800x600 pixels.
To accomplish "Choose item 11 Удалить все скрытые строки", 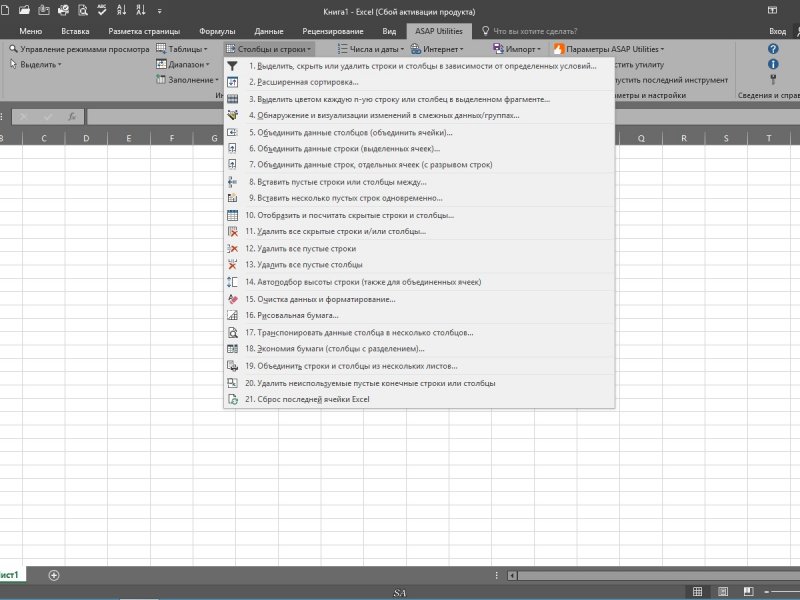I will [419, 232].
